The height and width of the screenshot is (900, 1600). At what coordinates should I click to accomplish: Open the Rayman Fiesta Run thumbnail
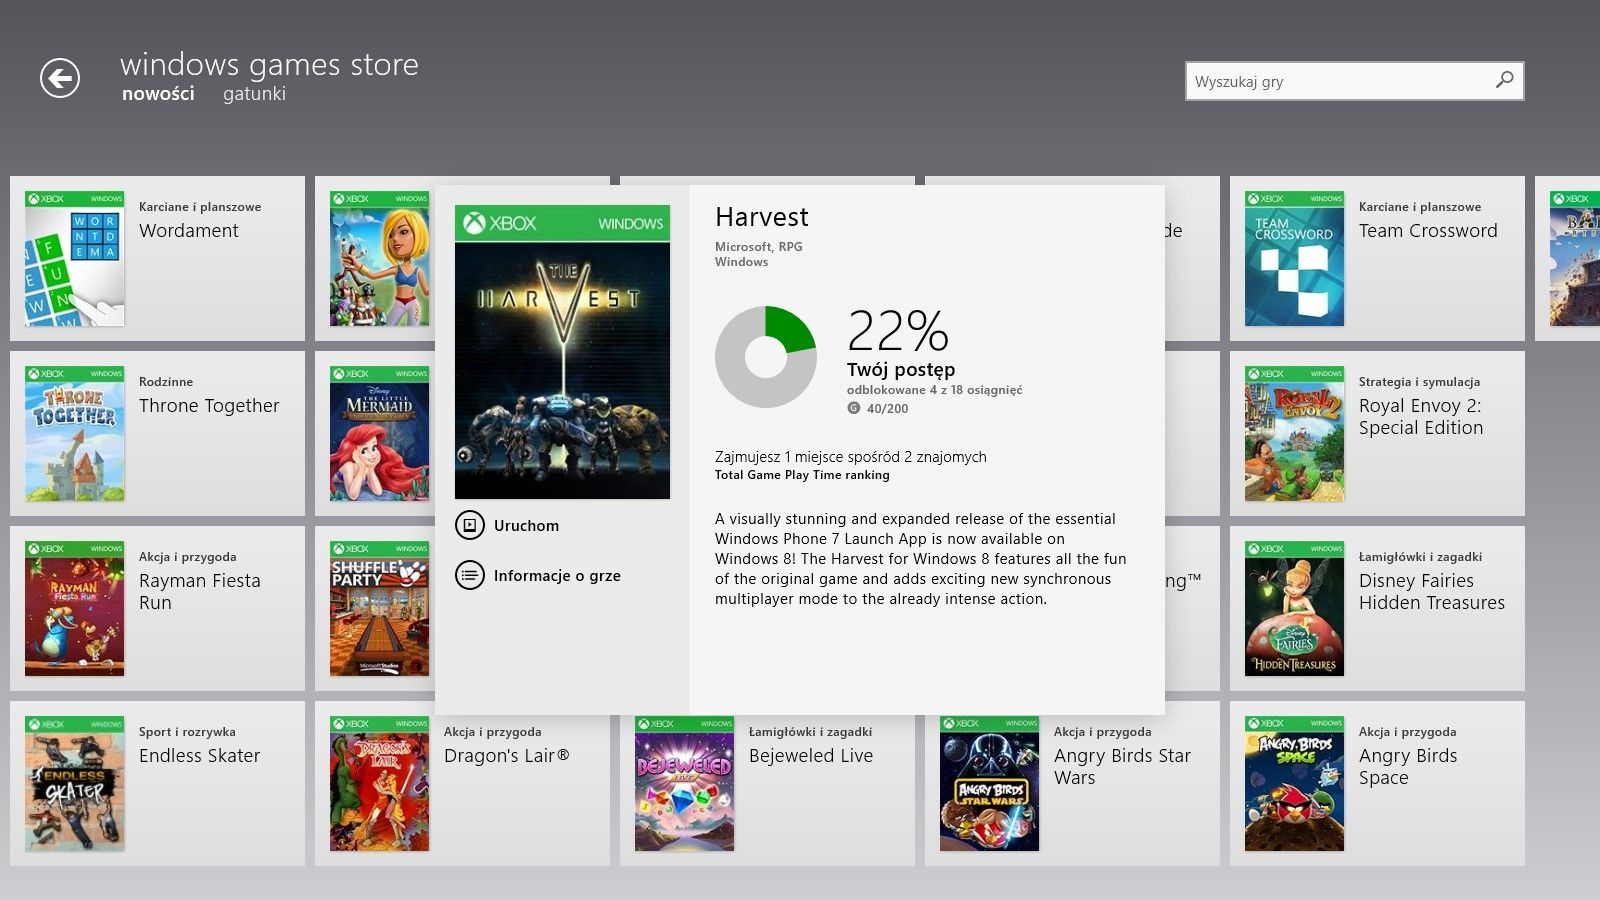click(75, 608)
